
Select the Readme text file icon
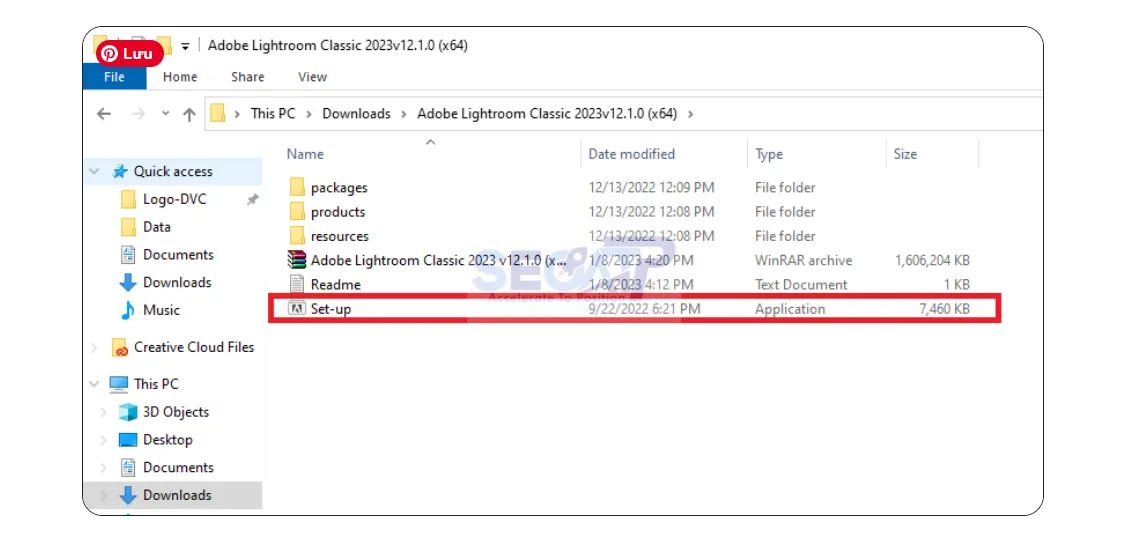(296, 284)
